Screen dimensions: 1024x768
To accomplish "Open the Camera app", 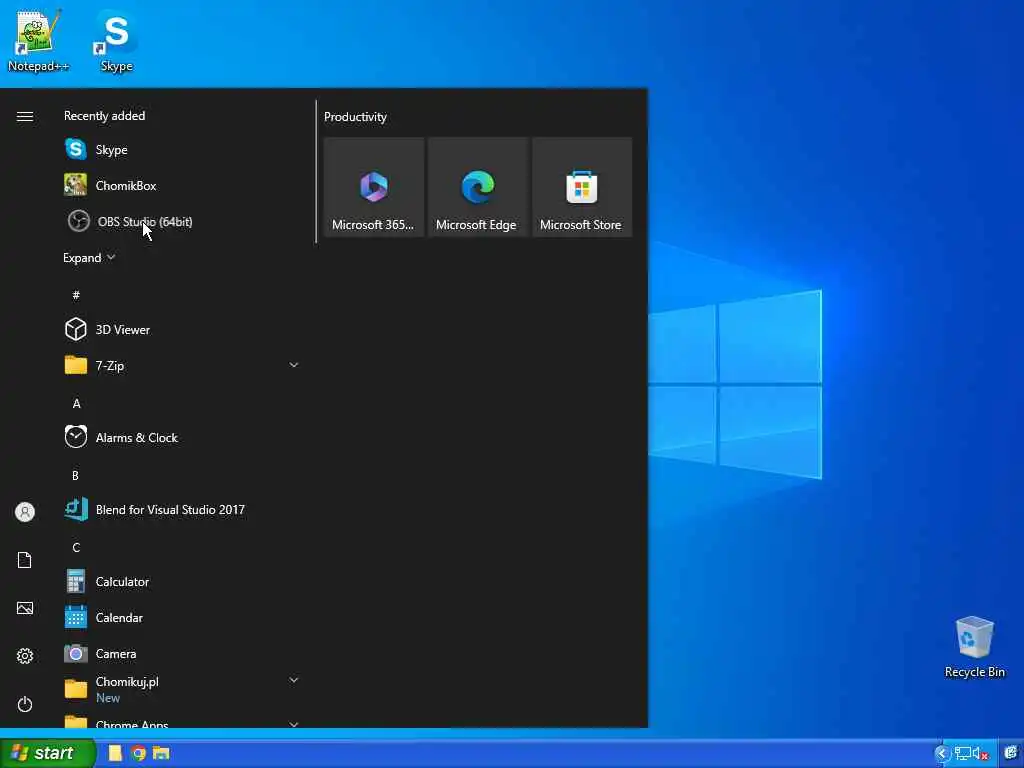I will (x=182, y=653).
